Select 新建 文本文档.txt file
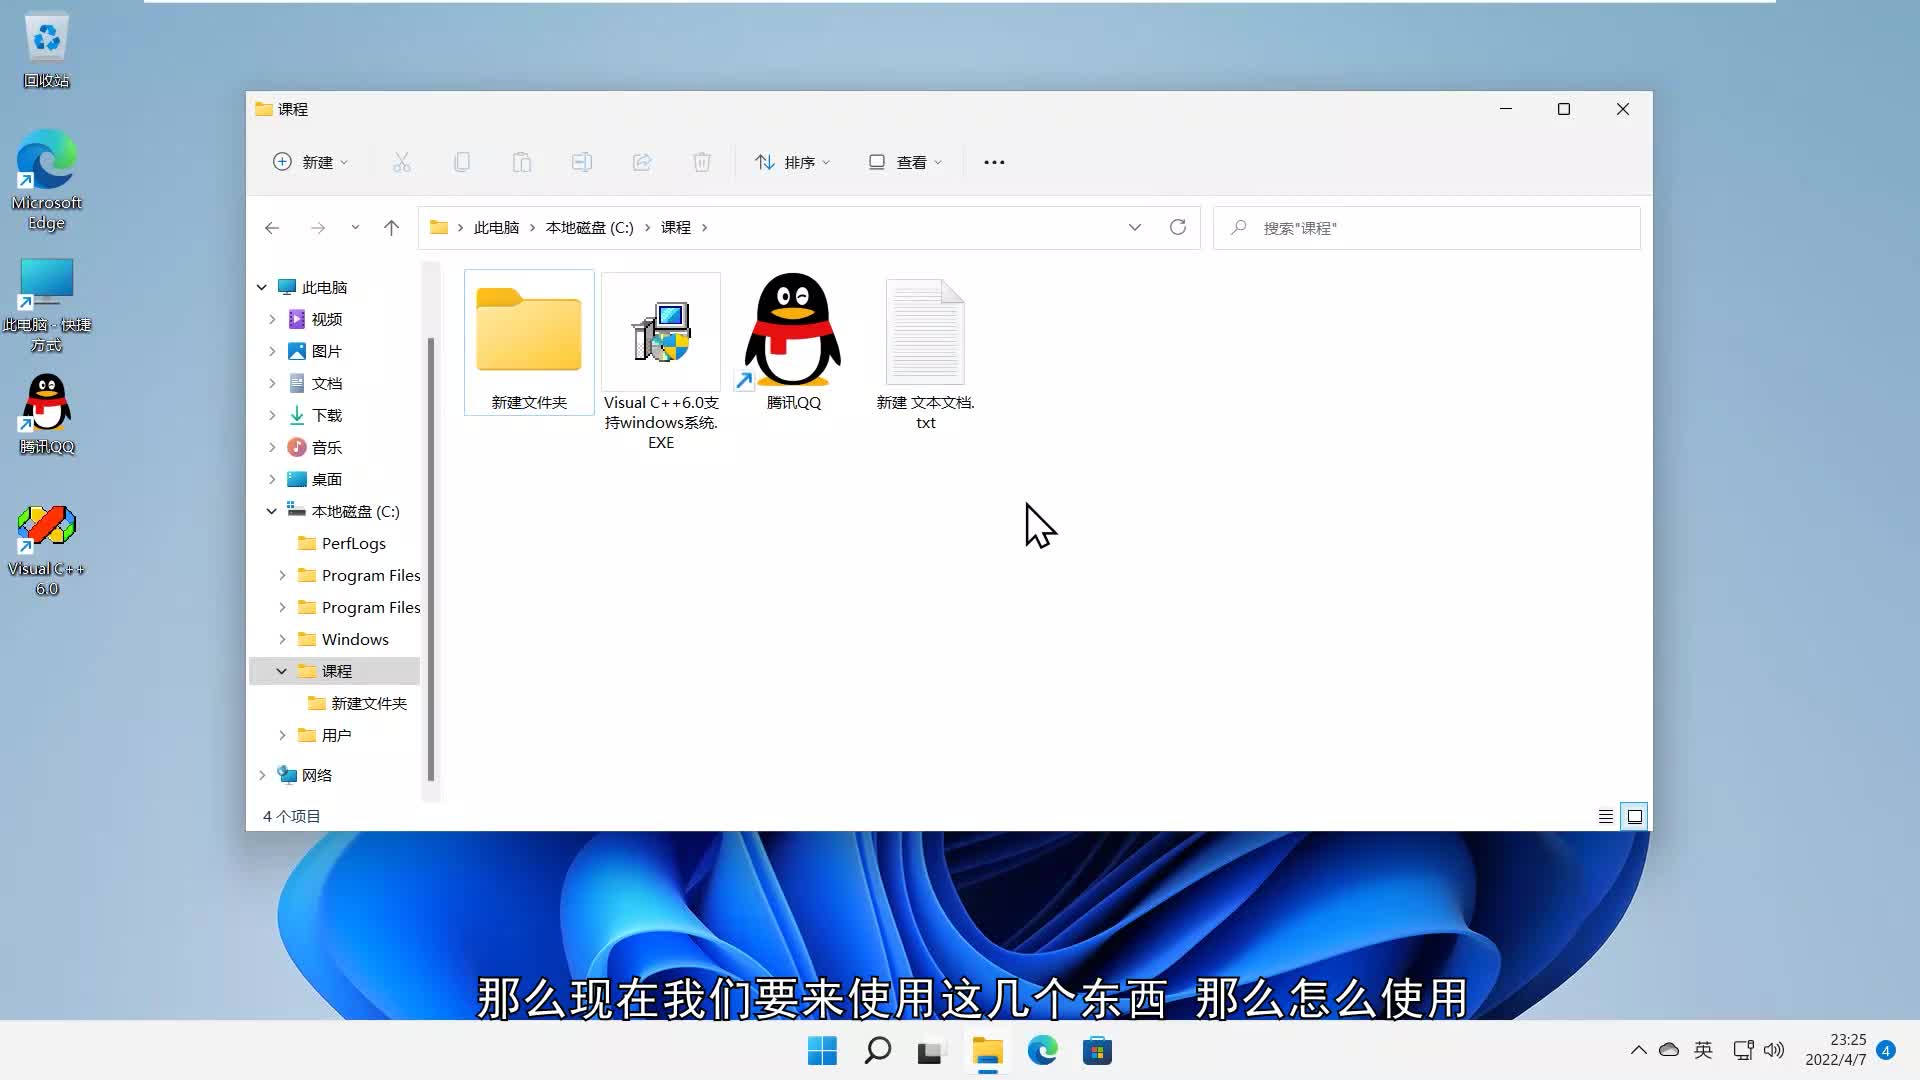The height and width of the screenshot is (1080, 1920). point(925,353)
